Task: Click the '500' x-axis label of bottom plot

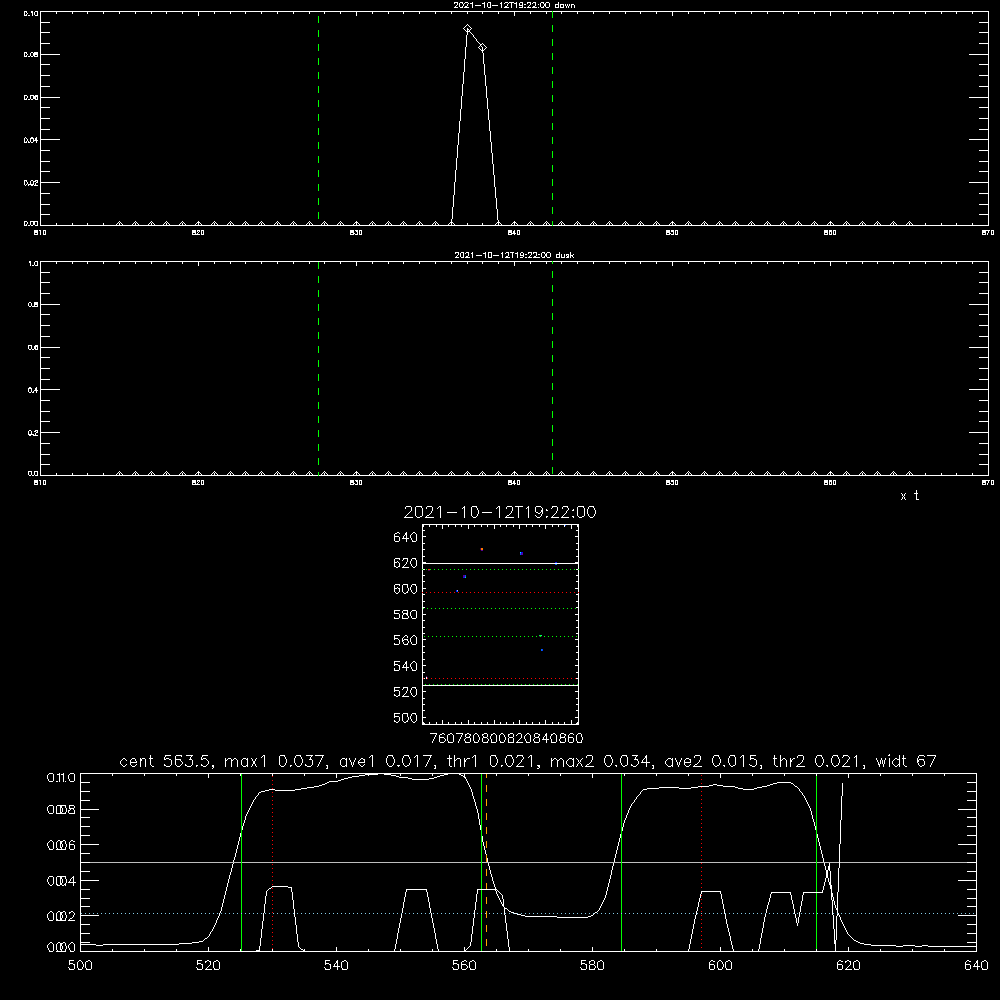Action: pos(80,966)
